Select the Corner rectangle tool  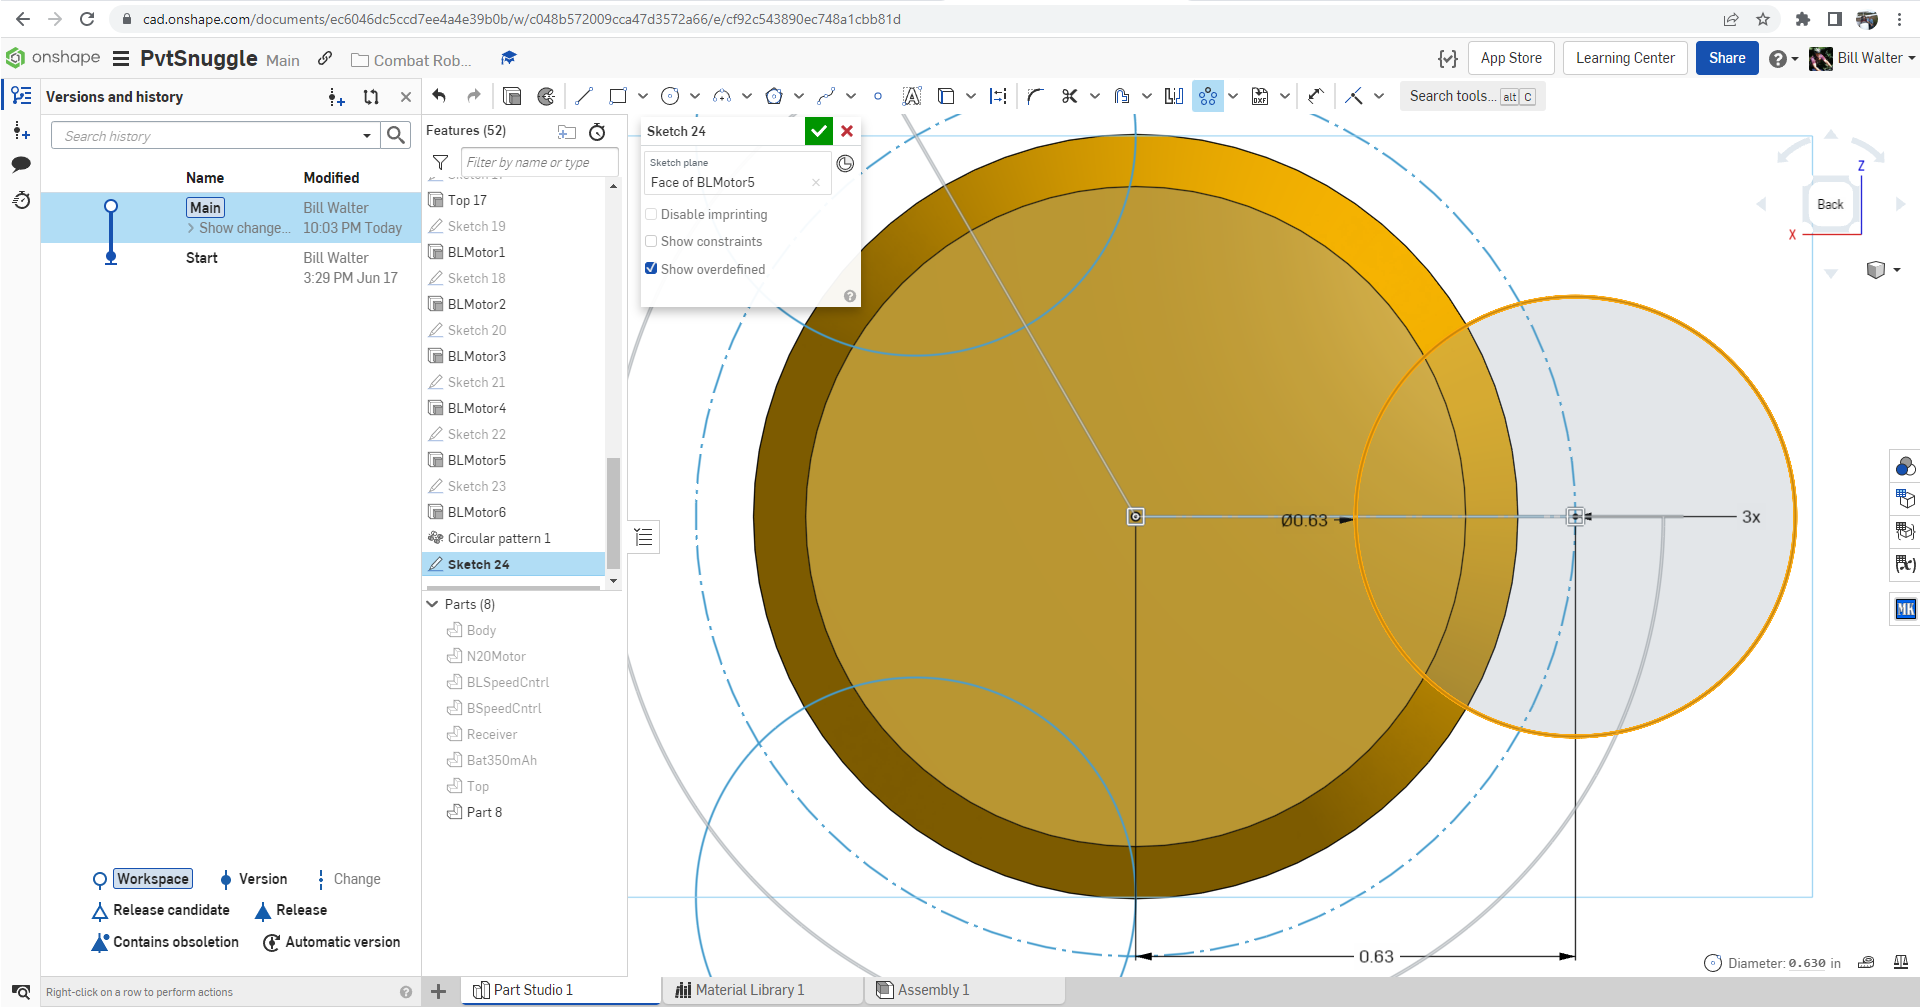[618, 96]
